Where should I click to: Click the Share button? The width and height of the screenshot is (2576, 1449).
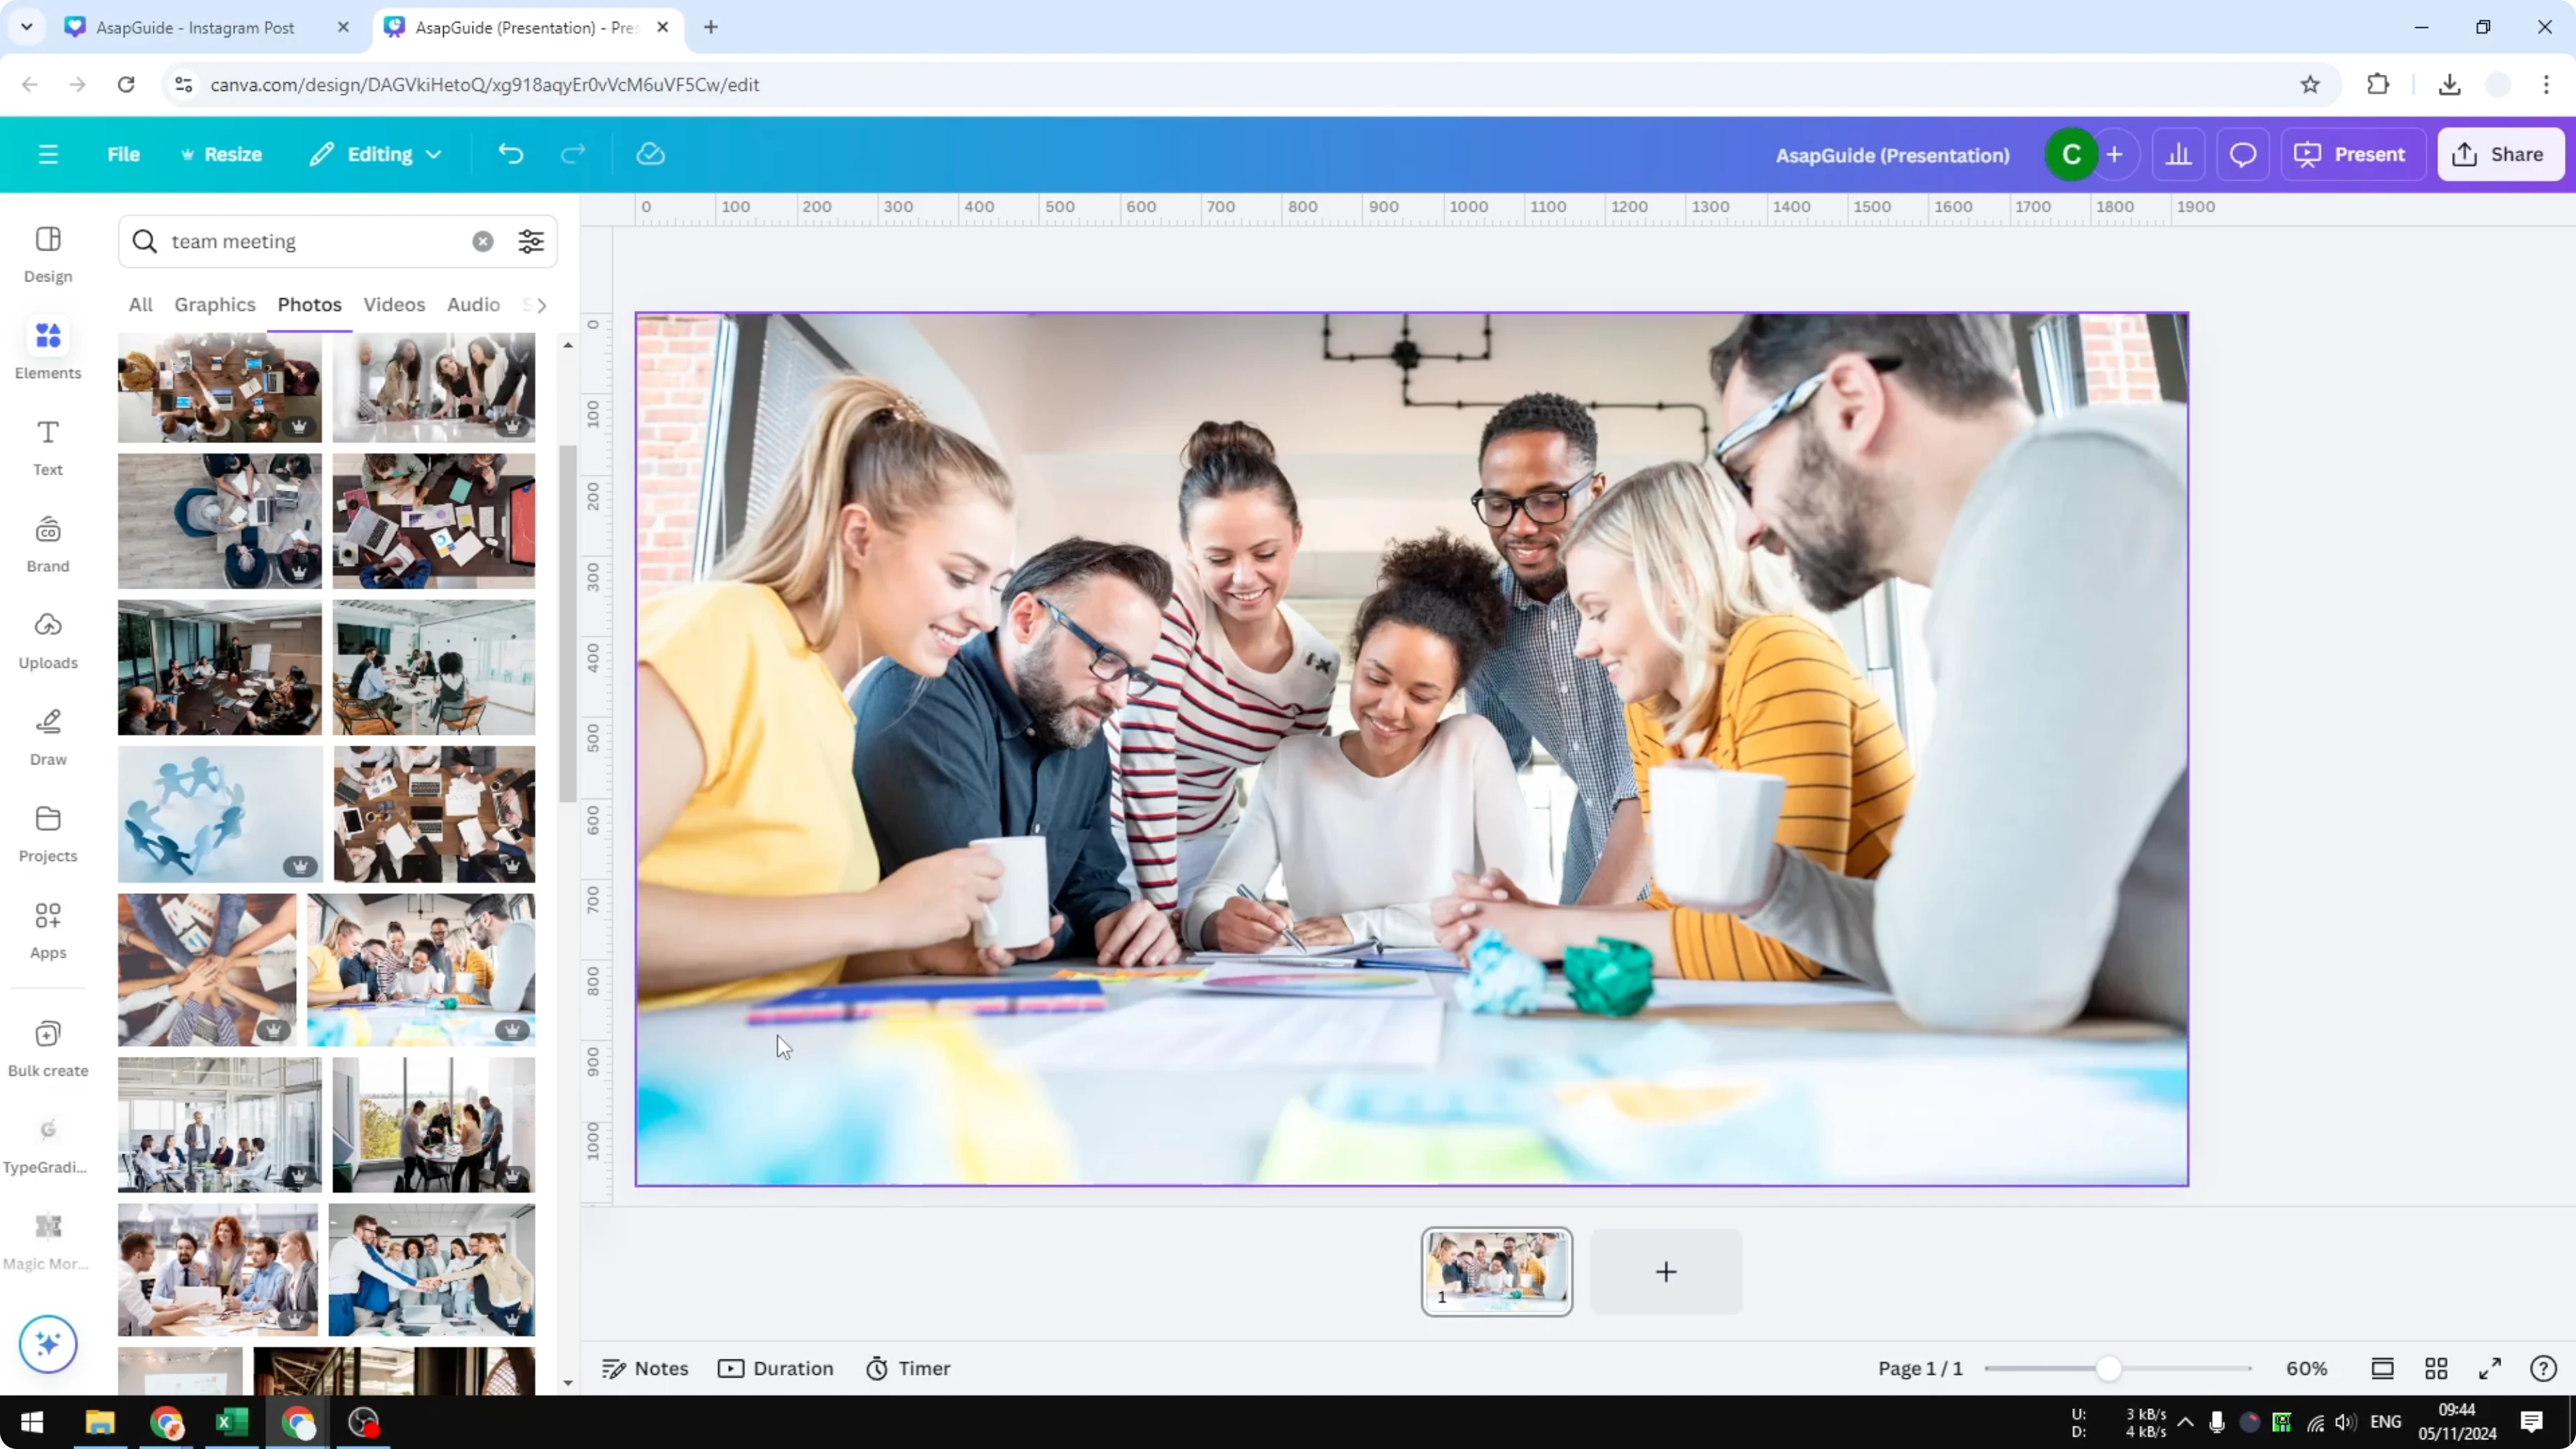[2500, 154]
